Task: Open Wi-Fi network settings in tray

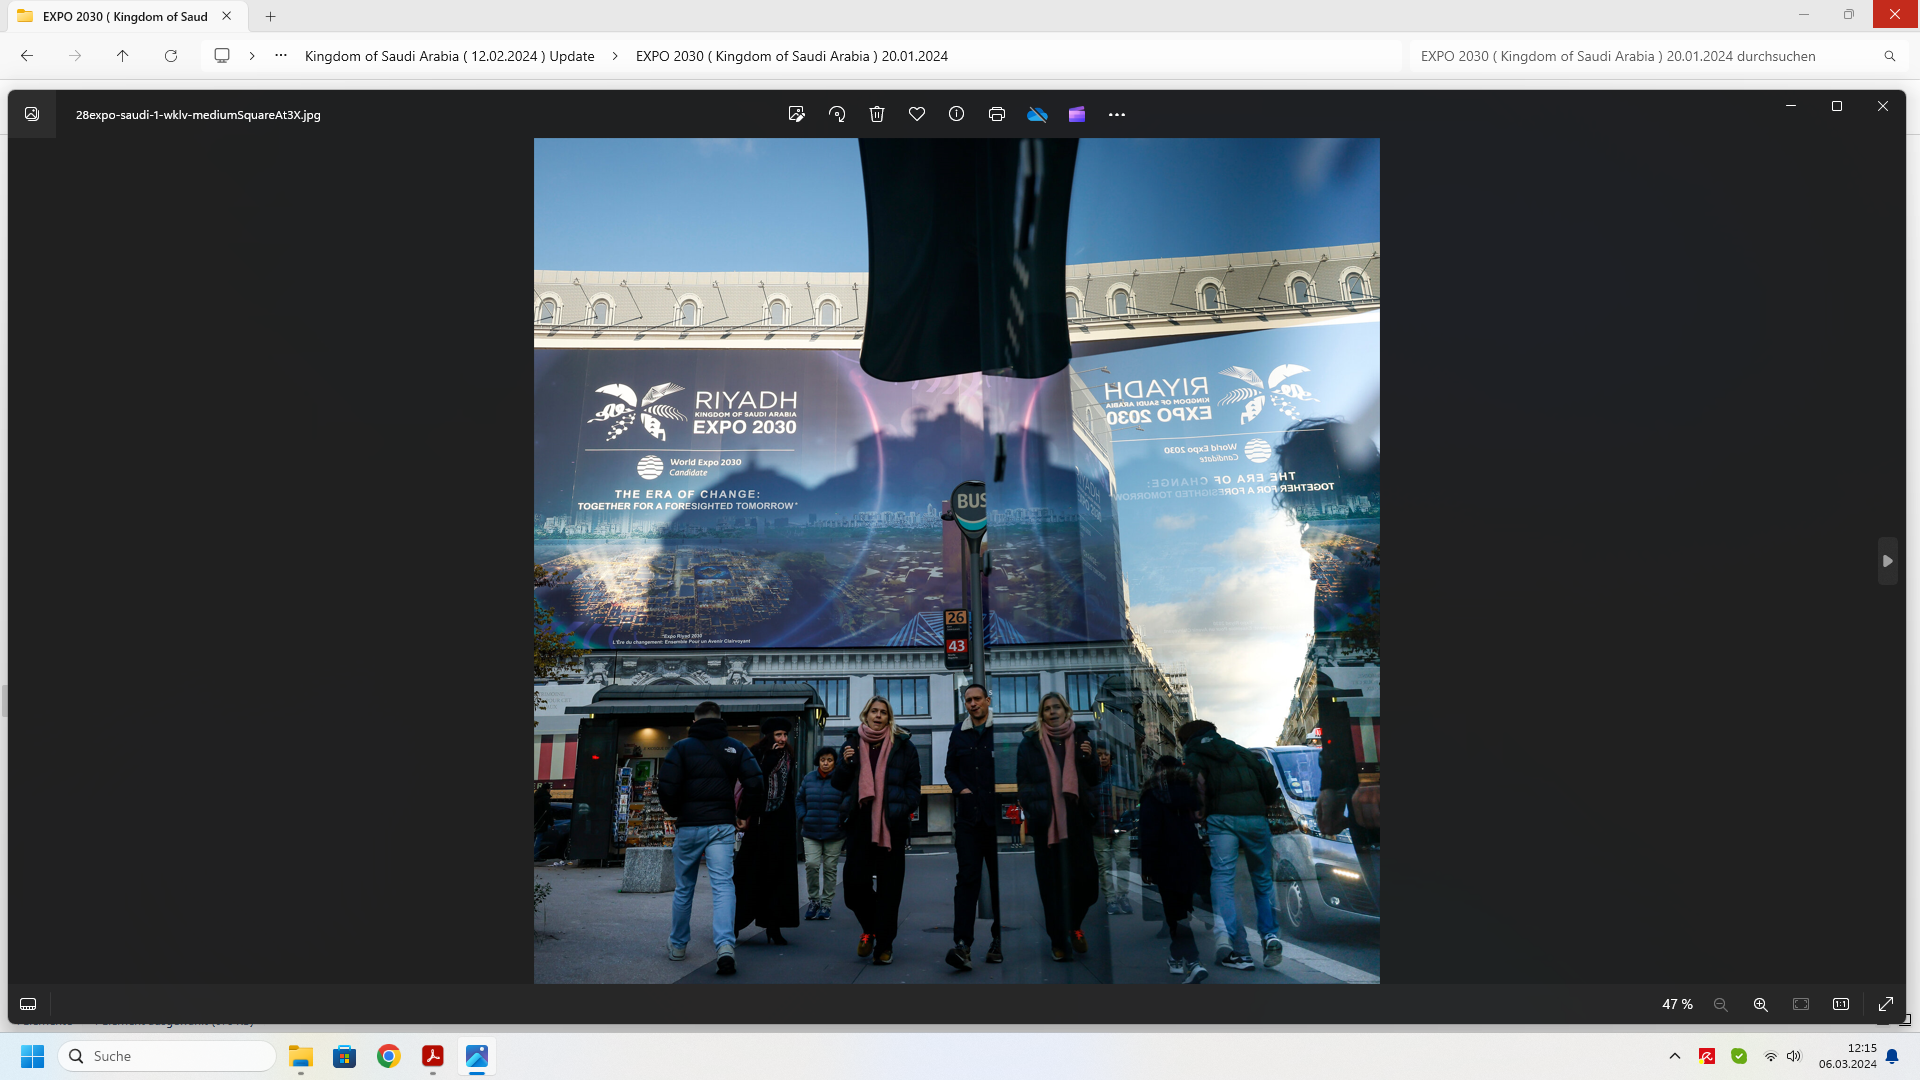Action: 1771,1056
